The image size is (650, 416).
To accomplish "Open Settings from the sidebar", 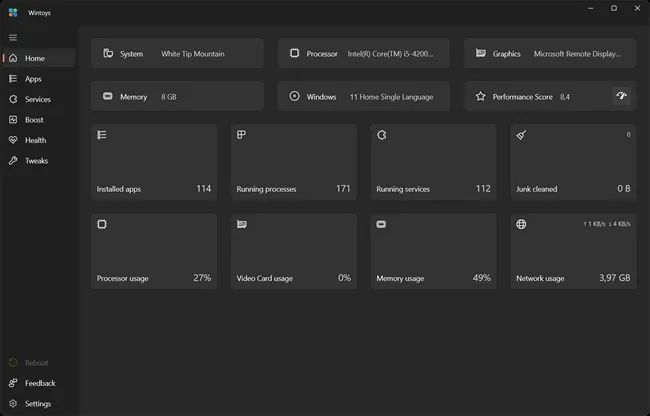I will pos(39,404).
